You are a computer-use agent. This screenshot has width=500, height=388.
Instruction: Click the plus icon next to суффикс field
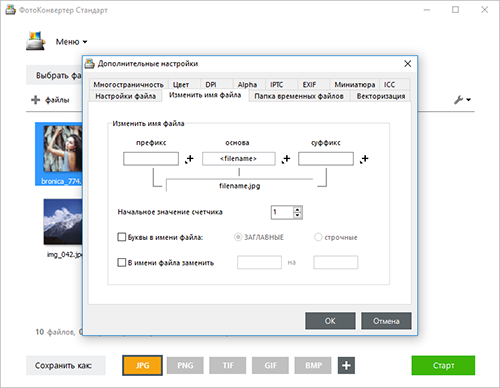pyautogui.click(x=364, y=159)
